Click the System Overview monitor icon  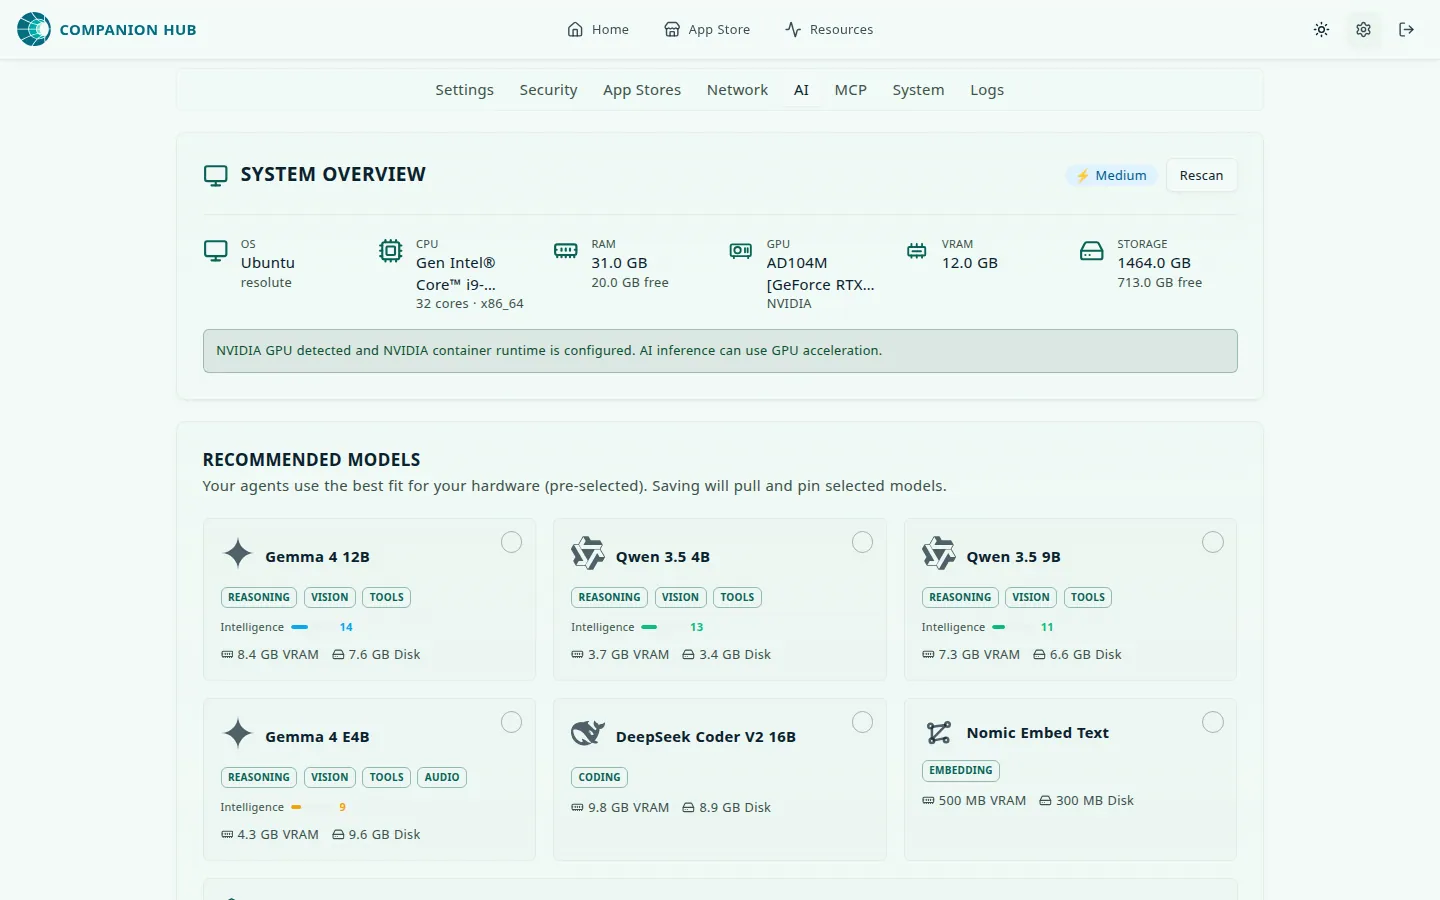[x=215, y=175]
